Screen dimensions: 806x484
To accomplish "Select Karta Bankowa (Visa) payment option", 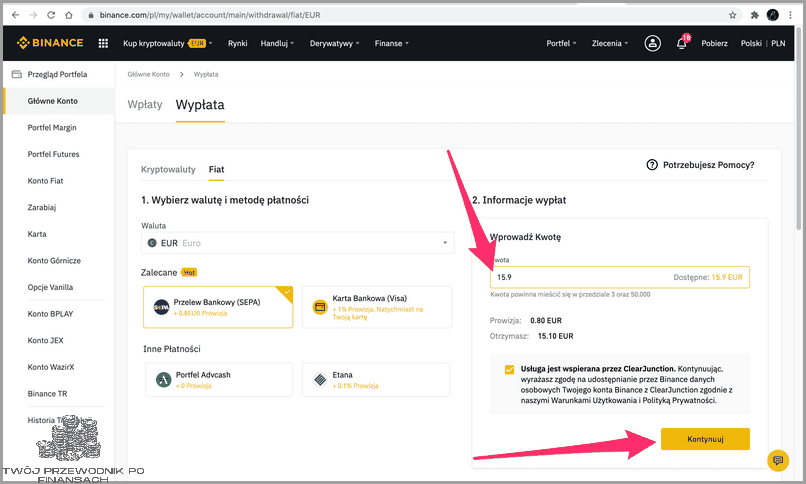I will click(377, 307).
